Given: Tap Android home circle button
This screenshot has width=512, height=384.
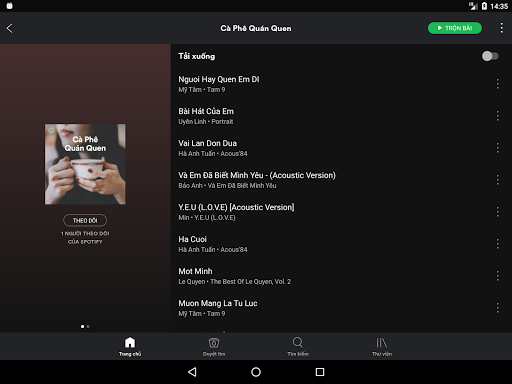Looking at the screenshot, I should (x=256, y=372).
